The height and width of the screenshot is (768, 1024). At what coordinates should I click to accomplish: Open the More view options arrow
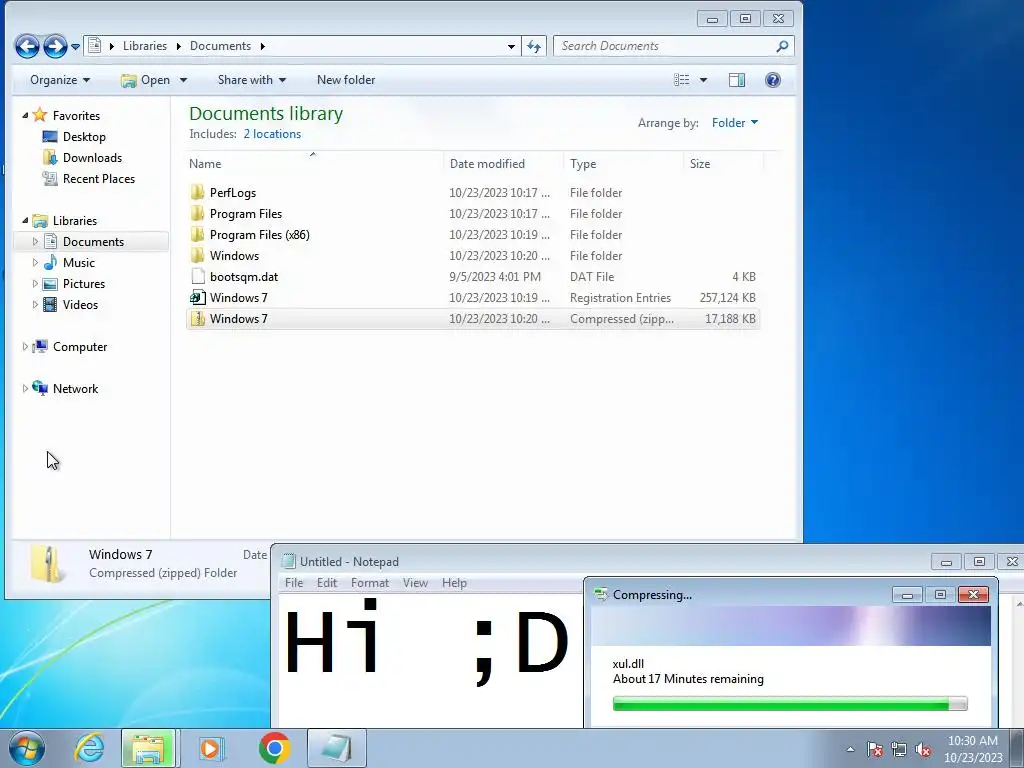tap(703, 80)
